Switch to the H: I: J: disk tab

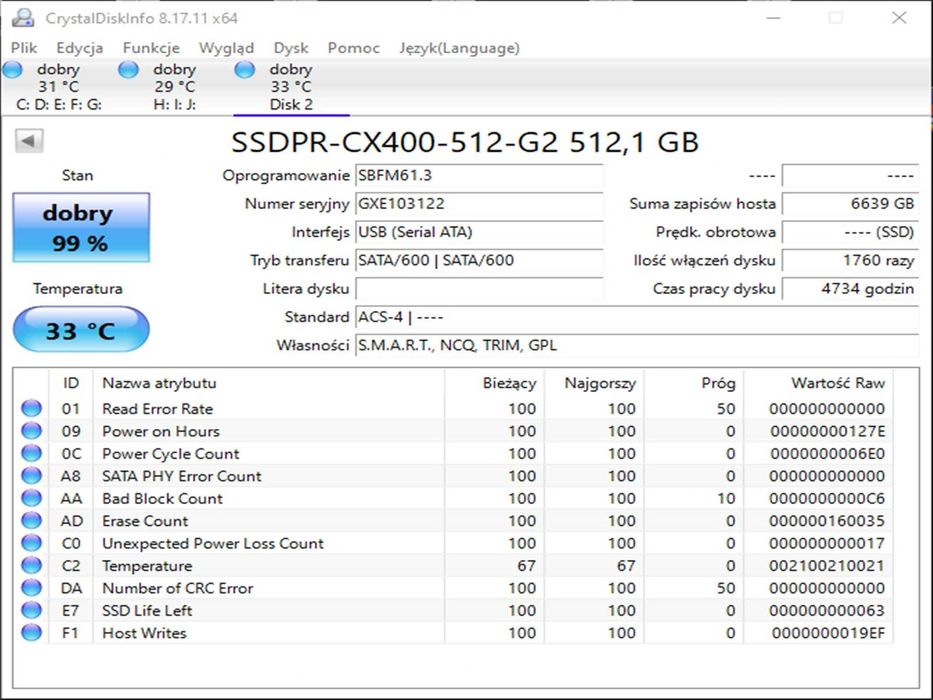tap(174, 87)
